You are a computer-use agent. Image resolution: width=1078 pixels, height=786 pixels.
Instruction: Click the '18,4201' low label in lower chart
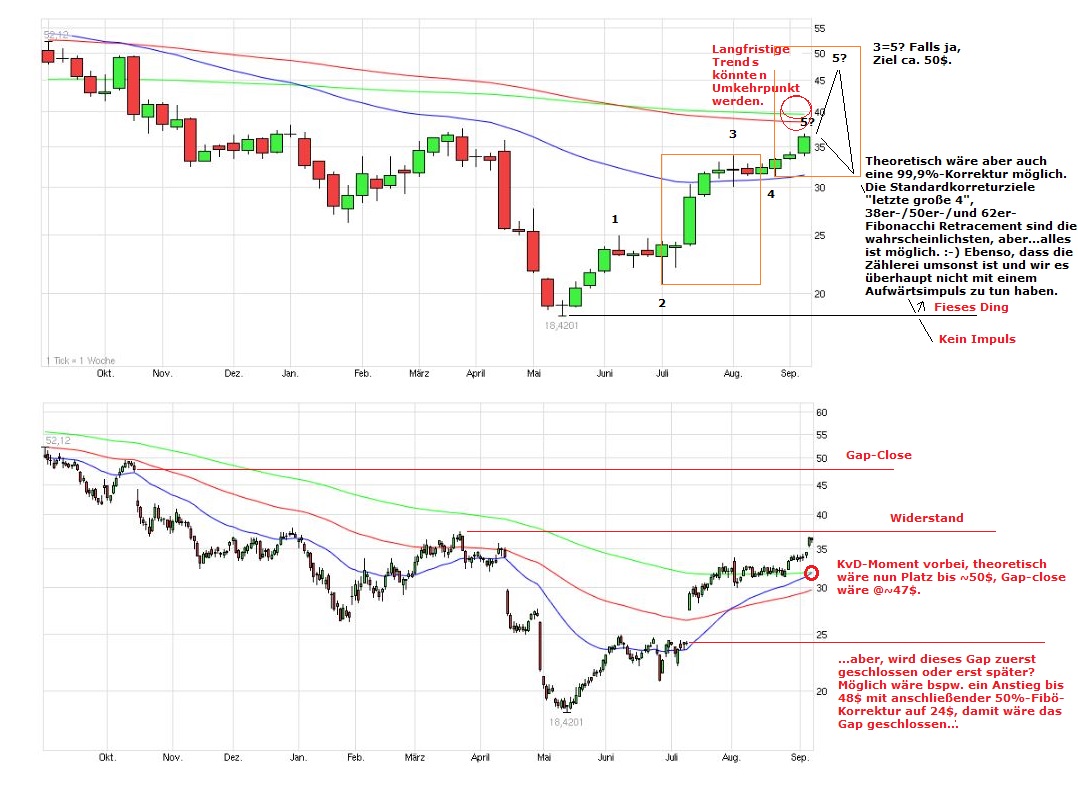click(566, 721)
